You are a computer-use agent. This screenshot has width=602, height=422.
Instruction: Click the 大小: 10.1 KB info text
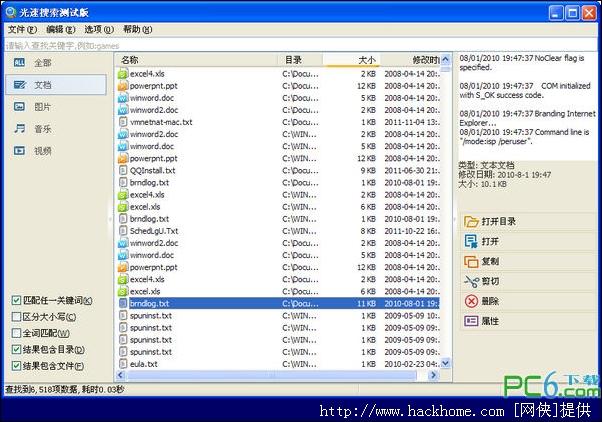[482, 184]
